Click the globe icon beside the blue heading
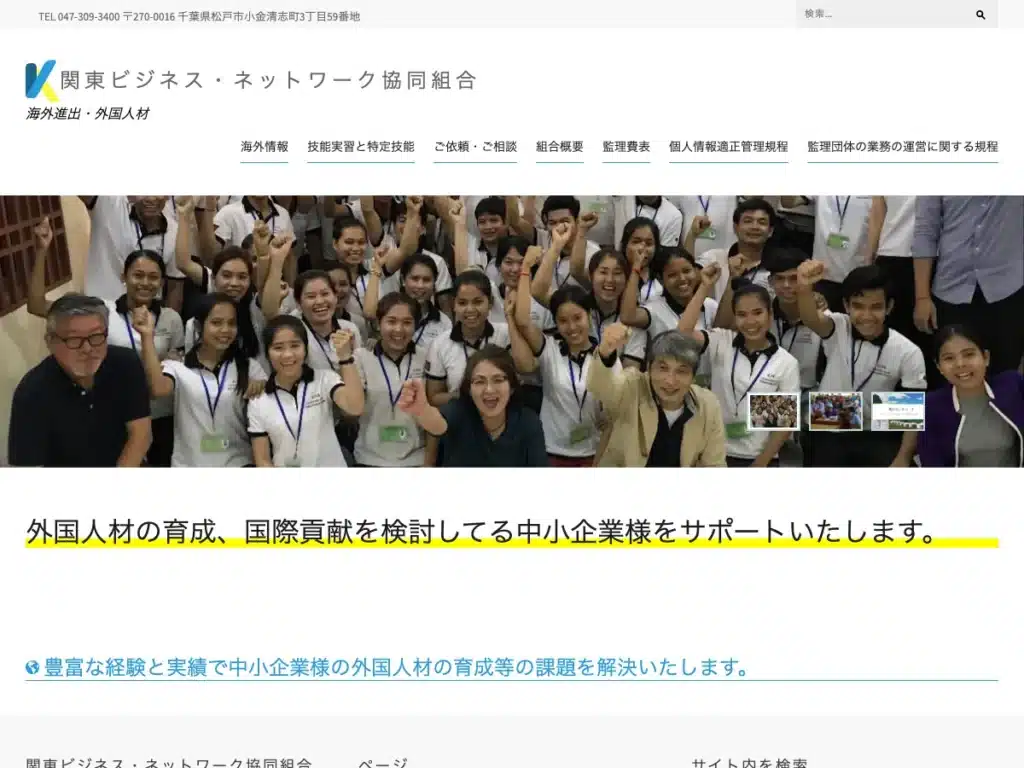This screenshot has width=1024, height=768. click(x=32, y=667)
